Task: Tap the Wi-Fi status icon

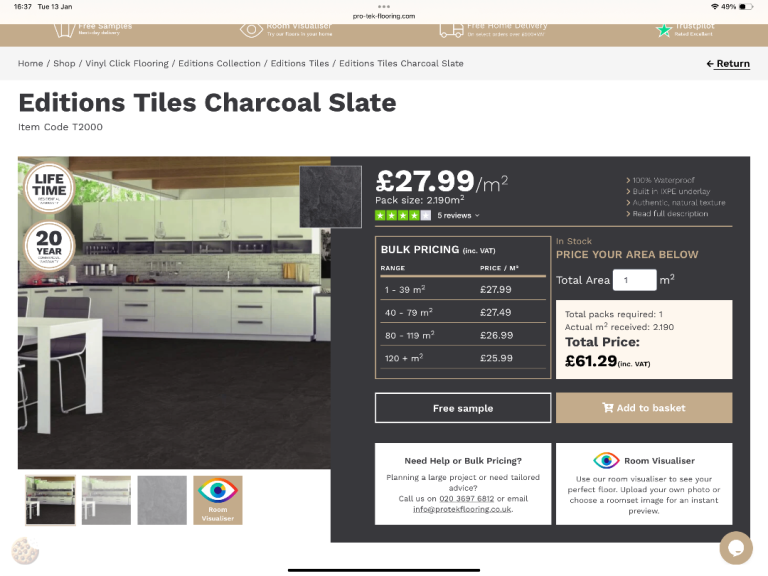Action: click(x=715, y=6)
